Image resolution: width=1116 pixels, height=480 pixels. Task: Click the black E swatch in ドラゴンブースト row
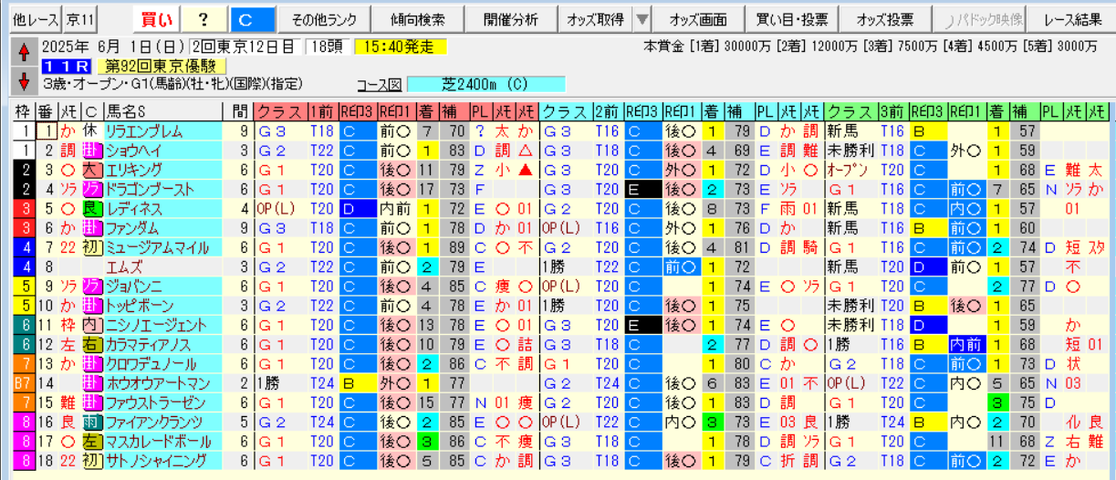click(643, 189)
